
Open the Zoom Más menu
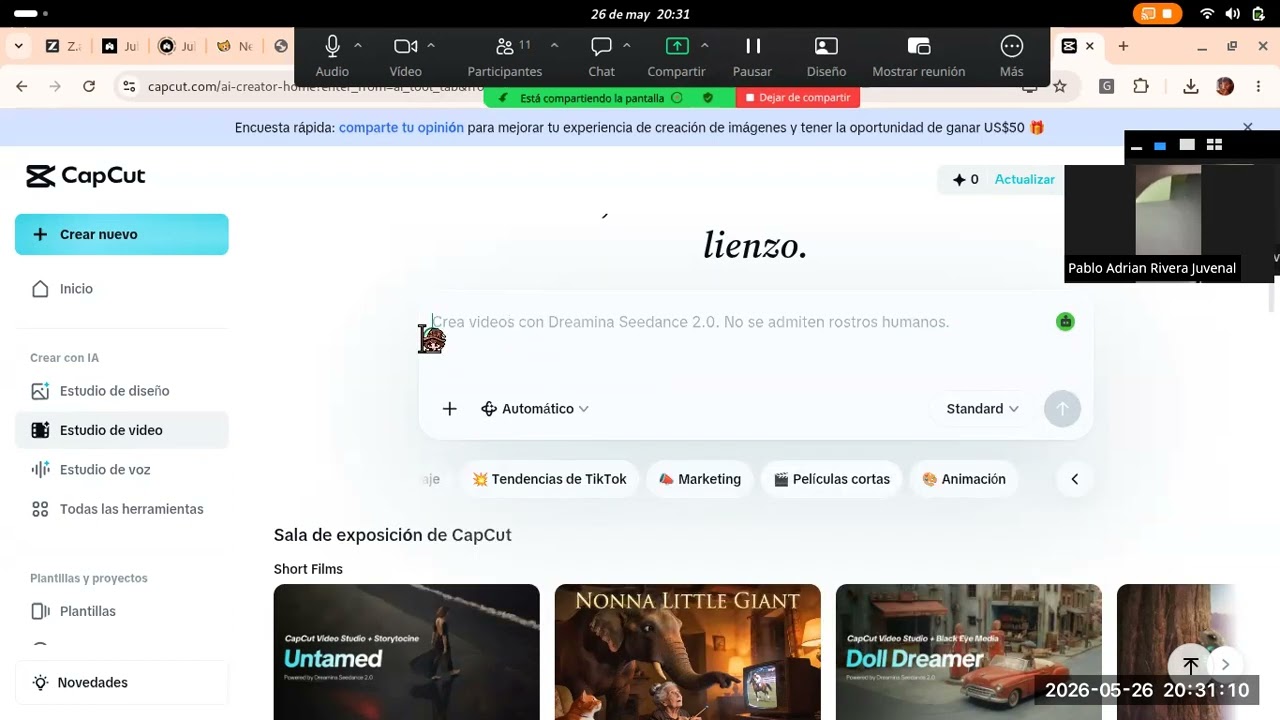coord(1012,56)
